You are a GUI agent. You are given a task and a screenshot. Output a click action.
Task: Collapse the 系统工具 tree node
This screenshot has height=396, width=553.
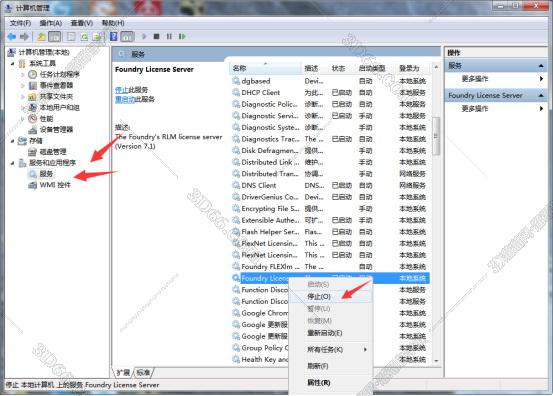[x=12, y=64]
